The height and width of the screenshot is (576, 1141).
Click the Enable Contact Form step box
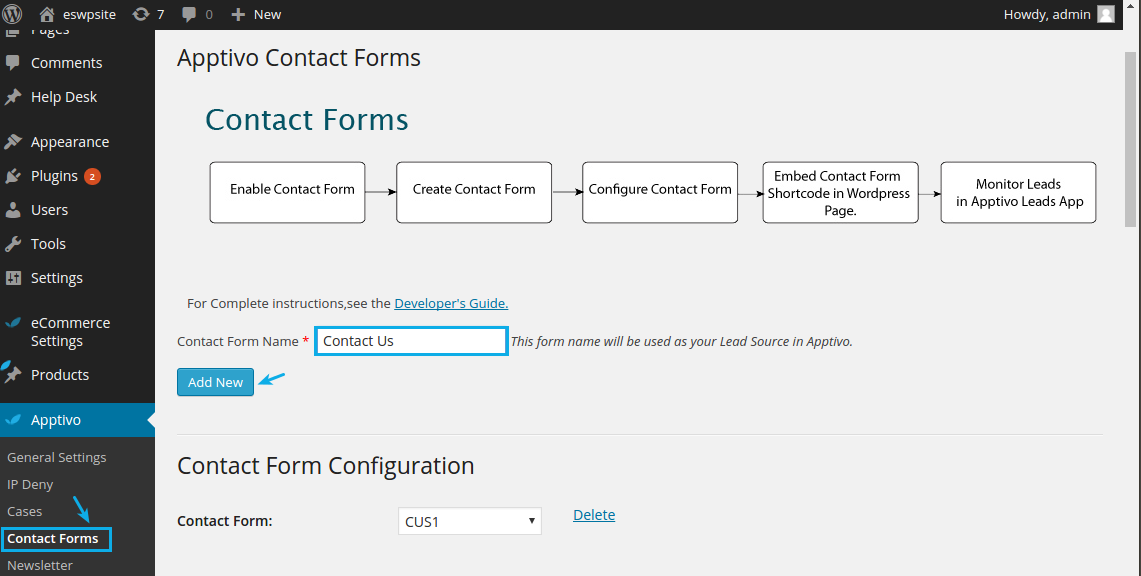click(287, 192)
